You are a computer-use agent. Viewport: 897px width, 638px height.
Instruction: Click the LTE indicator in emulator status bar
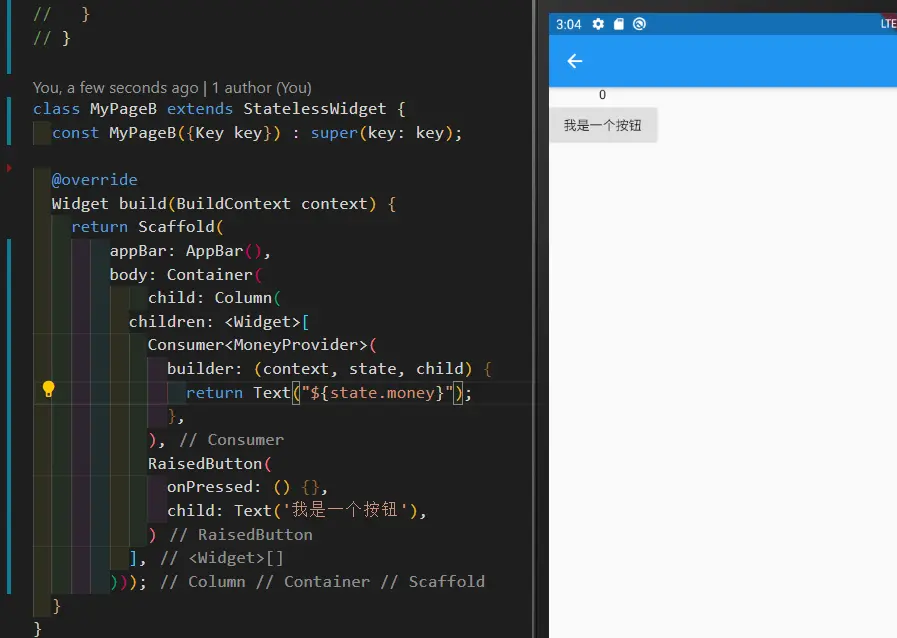pyautogui.click(x=888, y=24)
